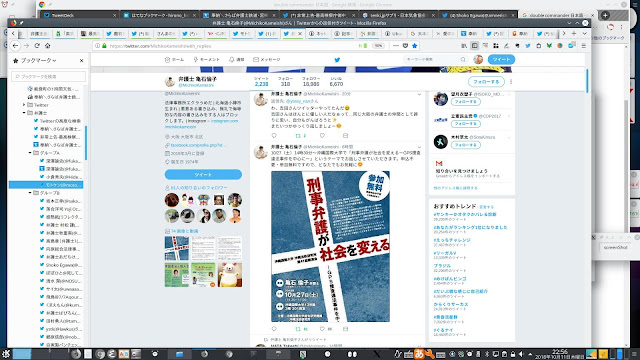Reload the page in Firefox

37,46
